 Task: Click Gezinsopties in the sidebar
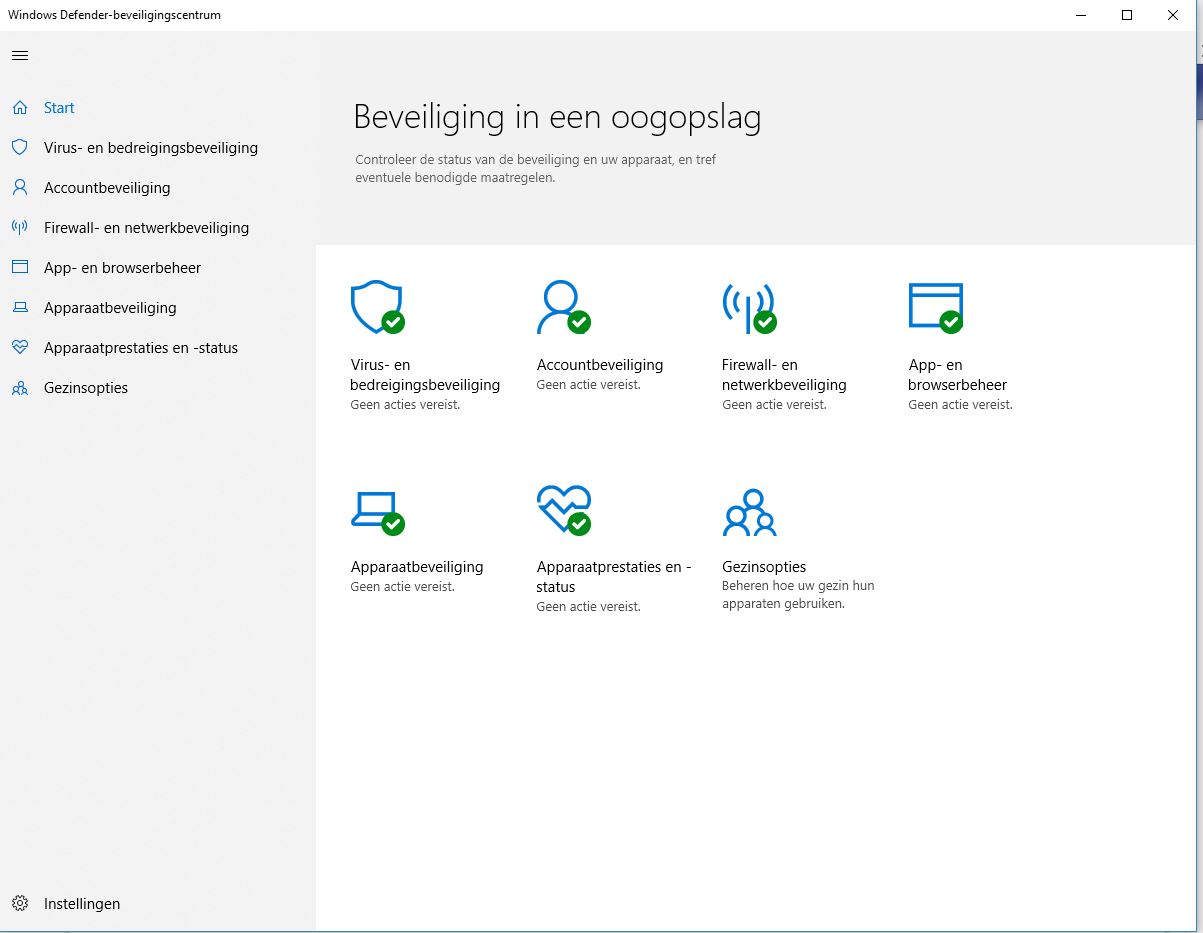pyautogui.click(x=86, y=388)
